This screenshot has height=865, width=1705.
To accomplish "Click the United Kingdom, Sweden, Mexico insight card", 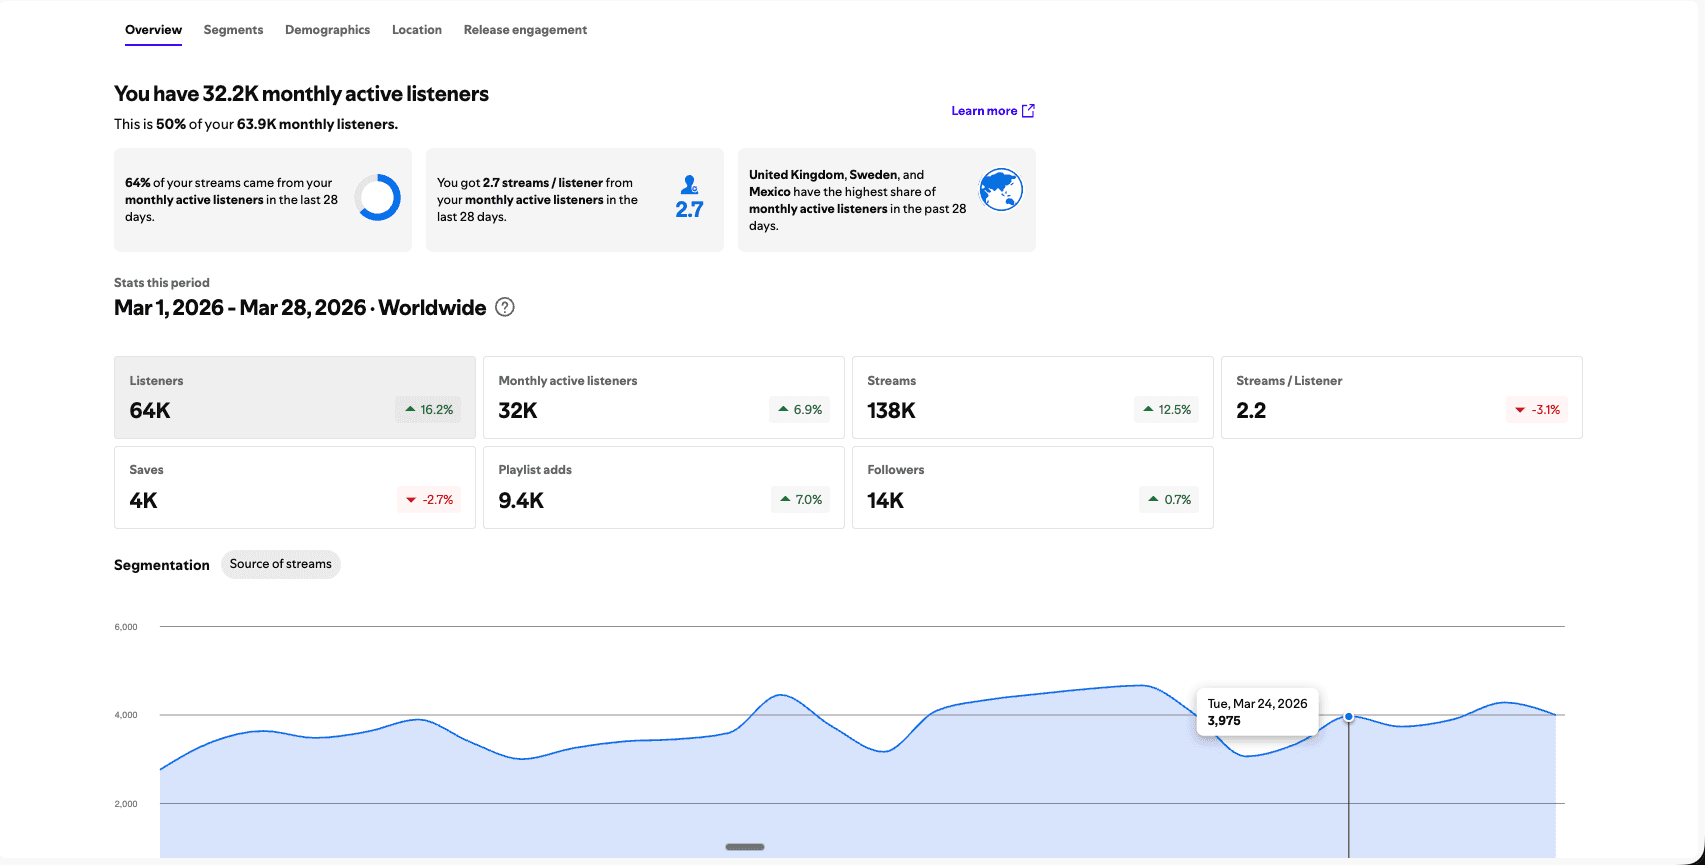I will pos(887,200).
